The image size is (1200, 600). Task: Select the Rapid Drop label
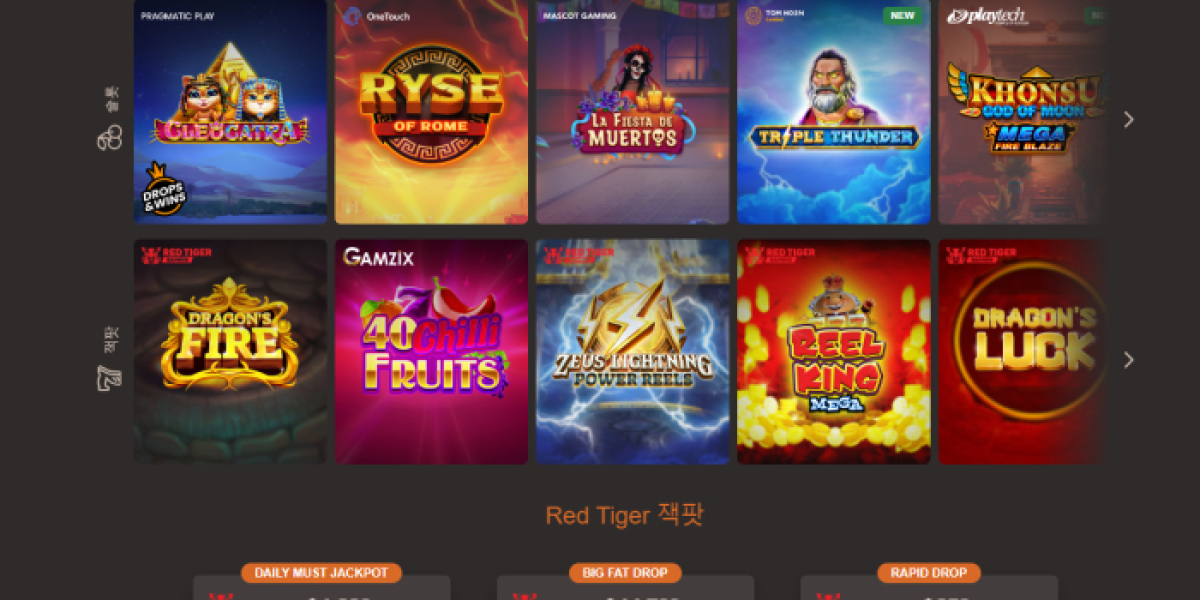(929, 573)
